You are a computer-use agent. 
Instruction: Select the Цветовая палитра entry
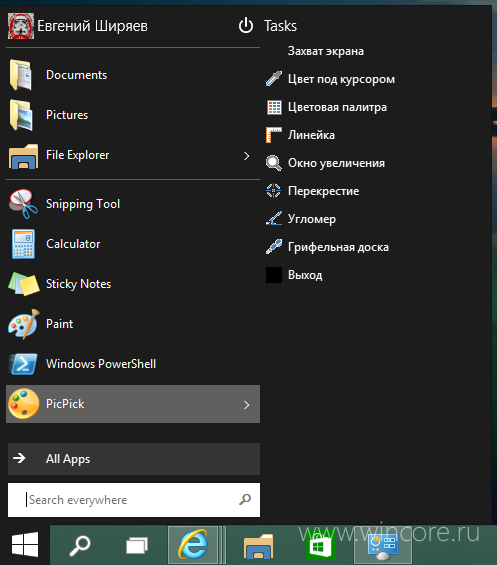coord(337,107)
